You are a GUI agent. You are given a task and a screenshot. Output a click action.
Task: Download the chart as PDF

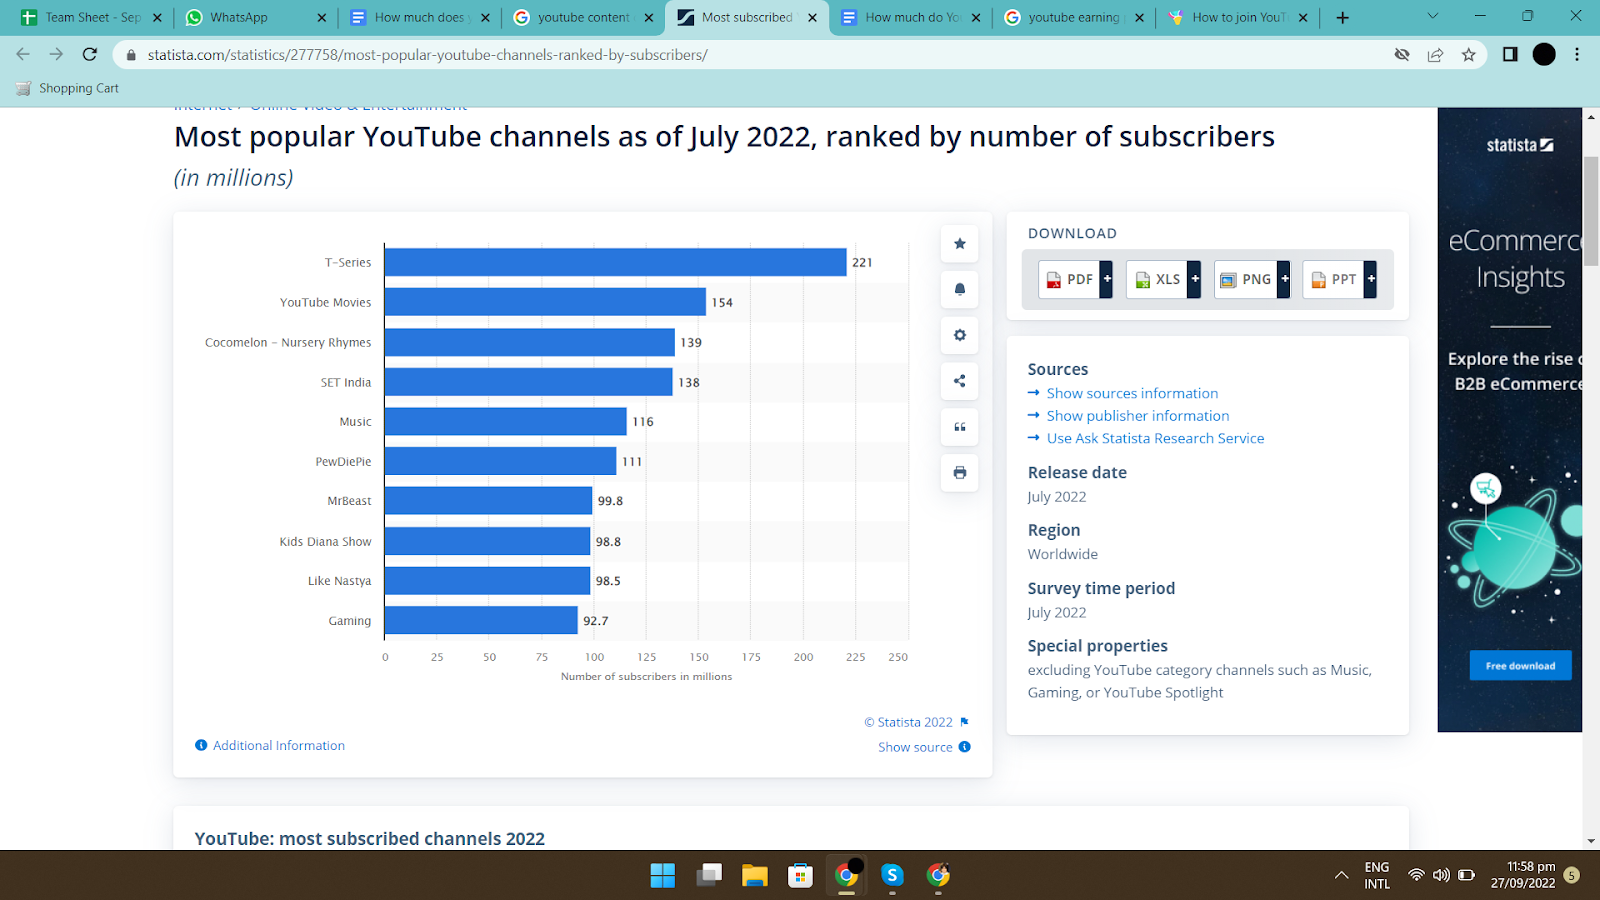(x=1076, y=279)
